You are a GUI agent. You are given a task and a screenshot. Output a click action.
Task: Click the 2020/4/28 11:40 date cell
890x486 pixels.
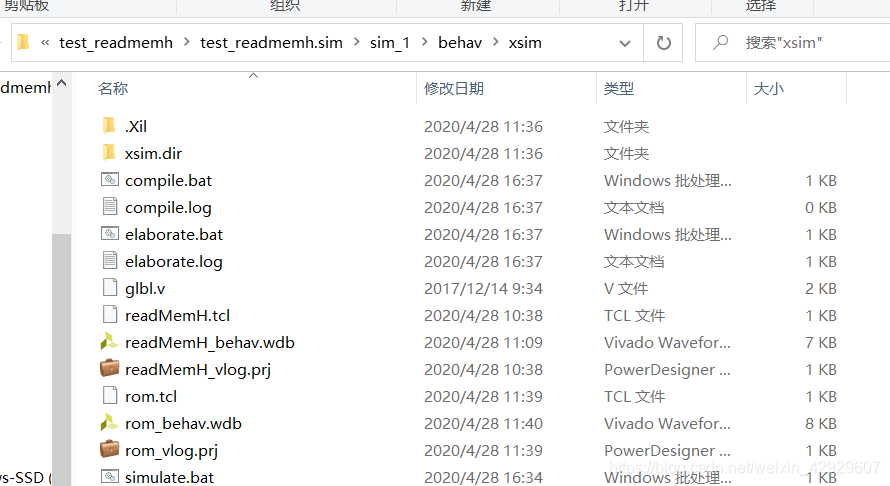click(x=483, y=424)
